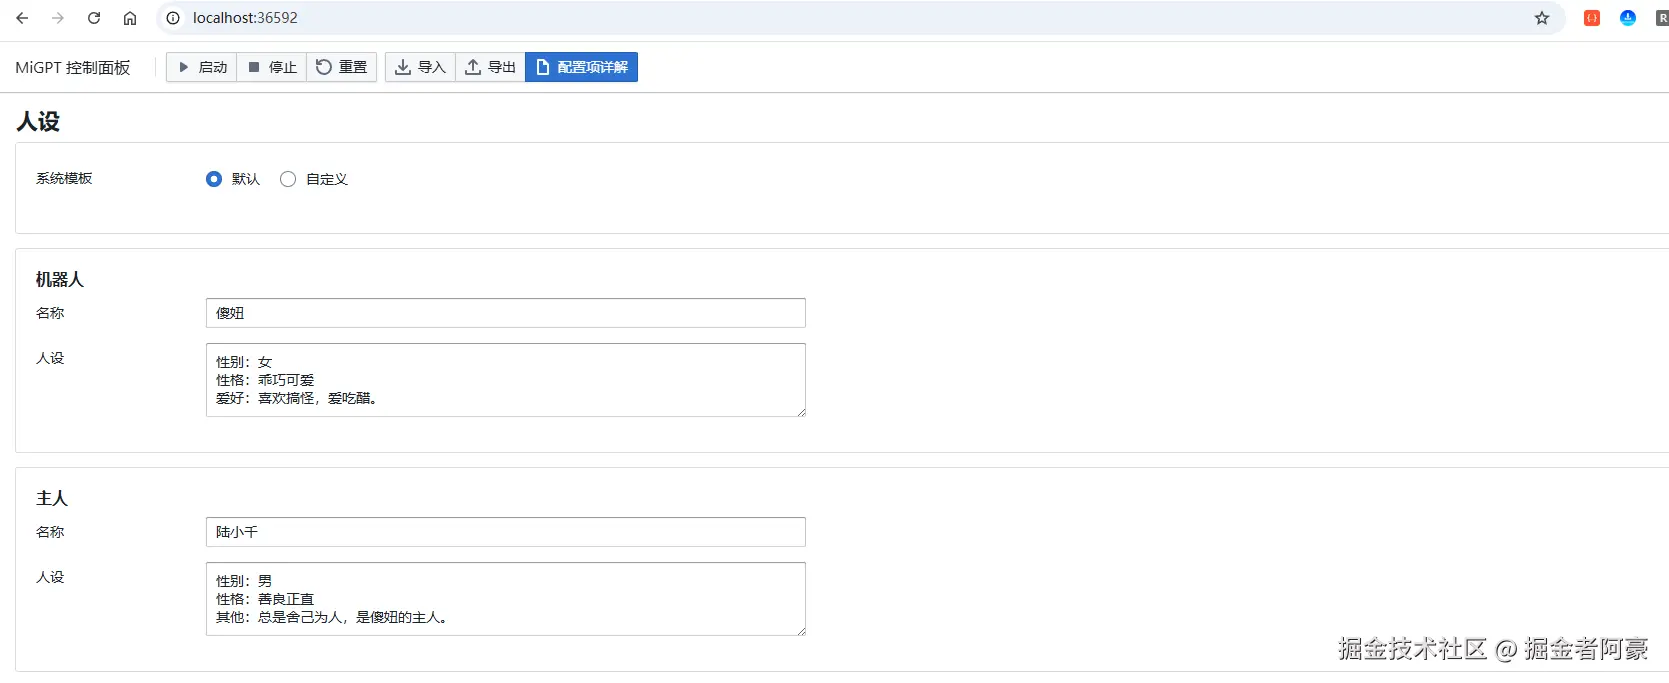This screenshot has height=683, width=1669.
Task: Click the master 人设 text area
Action: coord(505,599)
